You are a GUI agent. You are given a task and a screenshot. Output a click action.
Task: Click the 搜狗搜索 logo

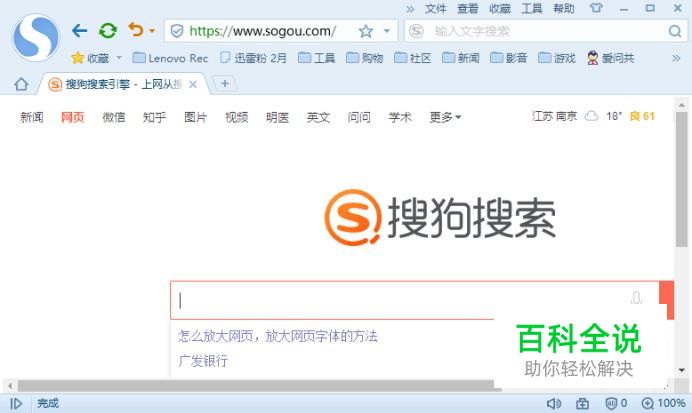440,217
